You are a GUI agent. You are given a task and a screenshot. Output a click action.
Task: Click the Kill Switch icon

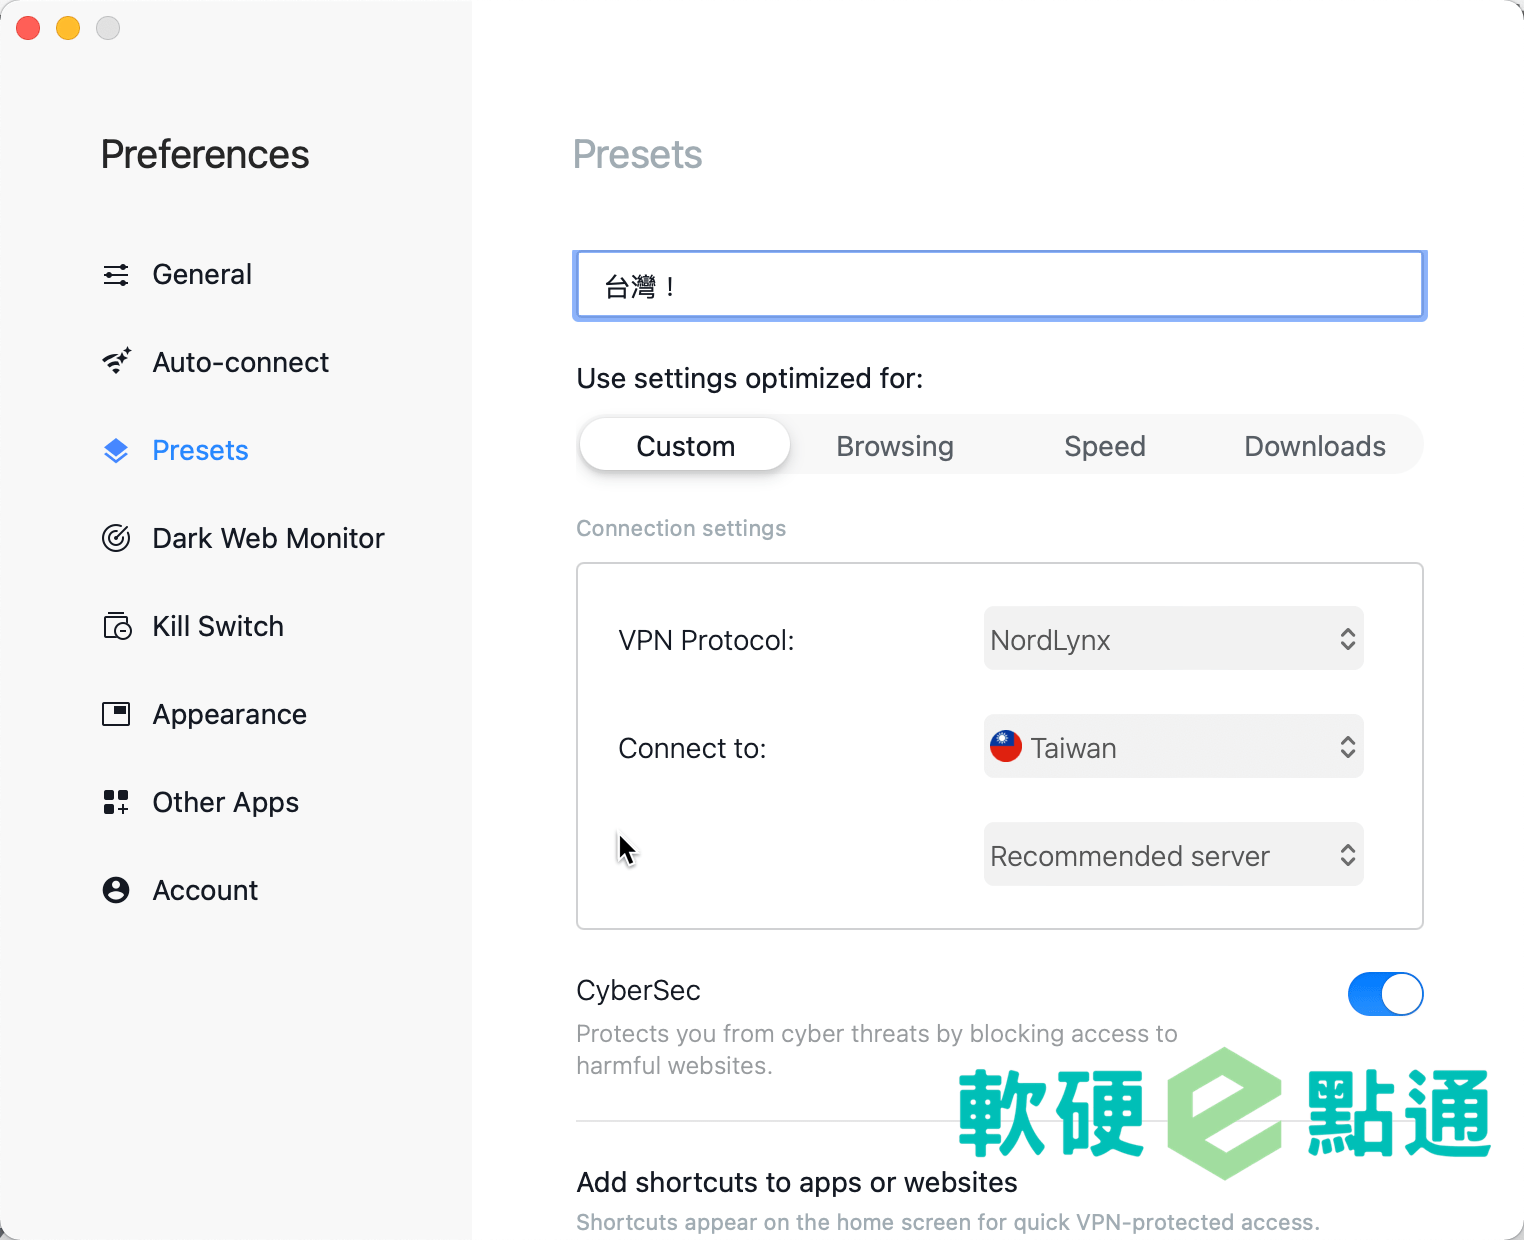[x=117, y=626]
